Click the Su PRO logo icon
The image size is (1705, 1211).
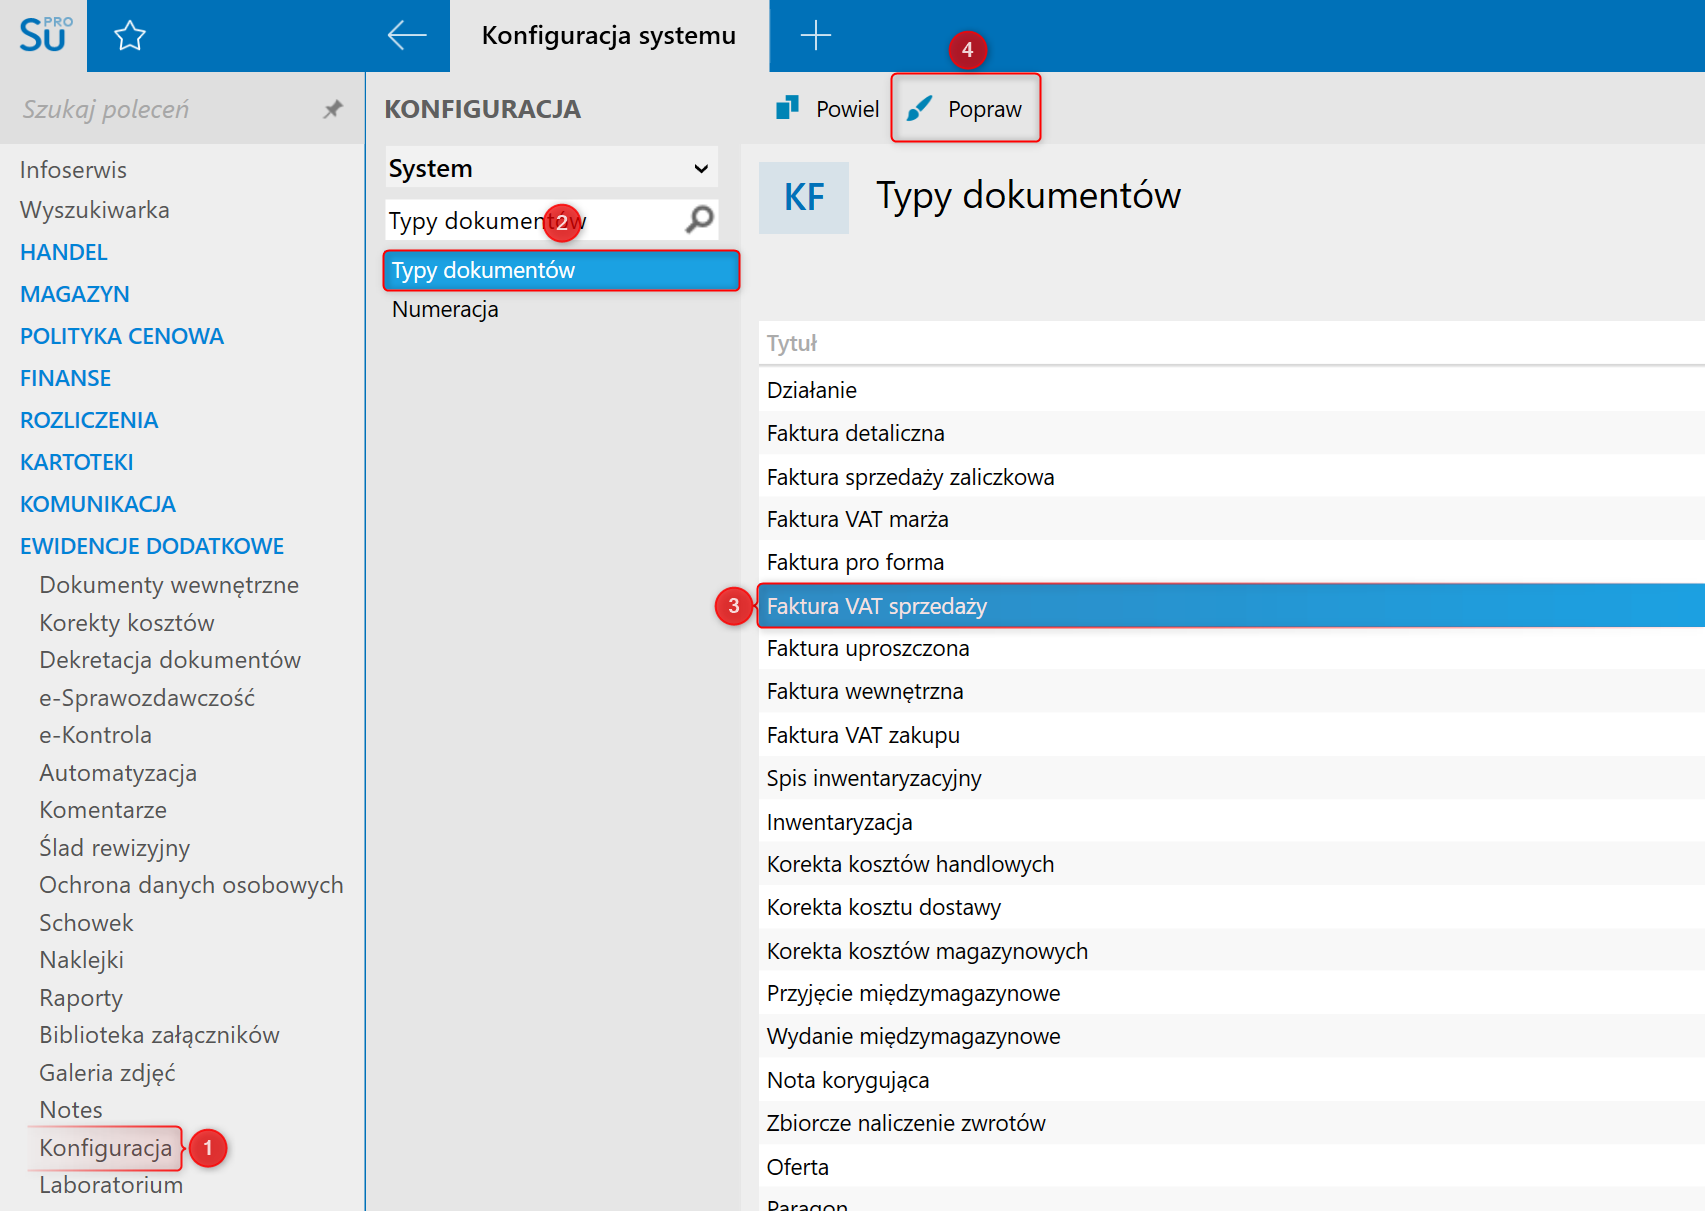coord(45,35)
